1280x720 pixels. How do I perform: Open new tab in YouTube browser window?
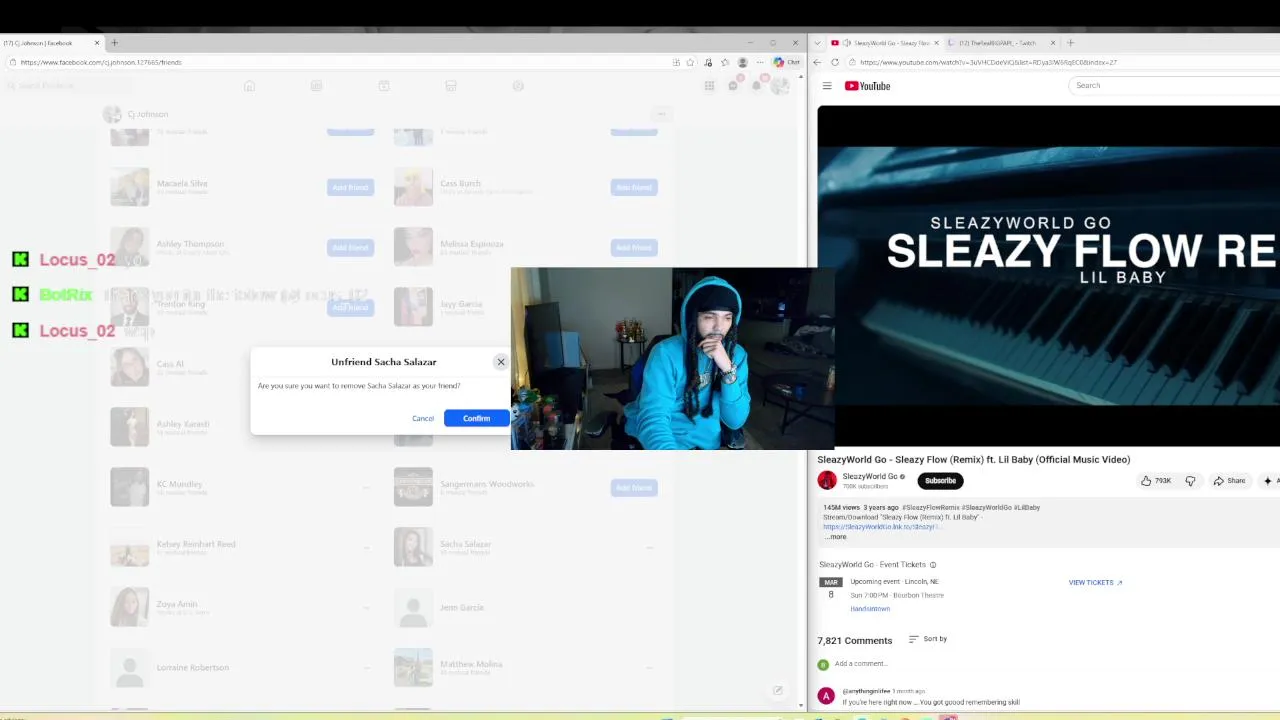click(x=1070, y=43)
